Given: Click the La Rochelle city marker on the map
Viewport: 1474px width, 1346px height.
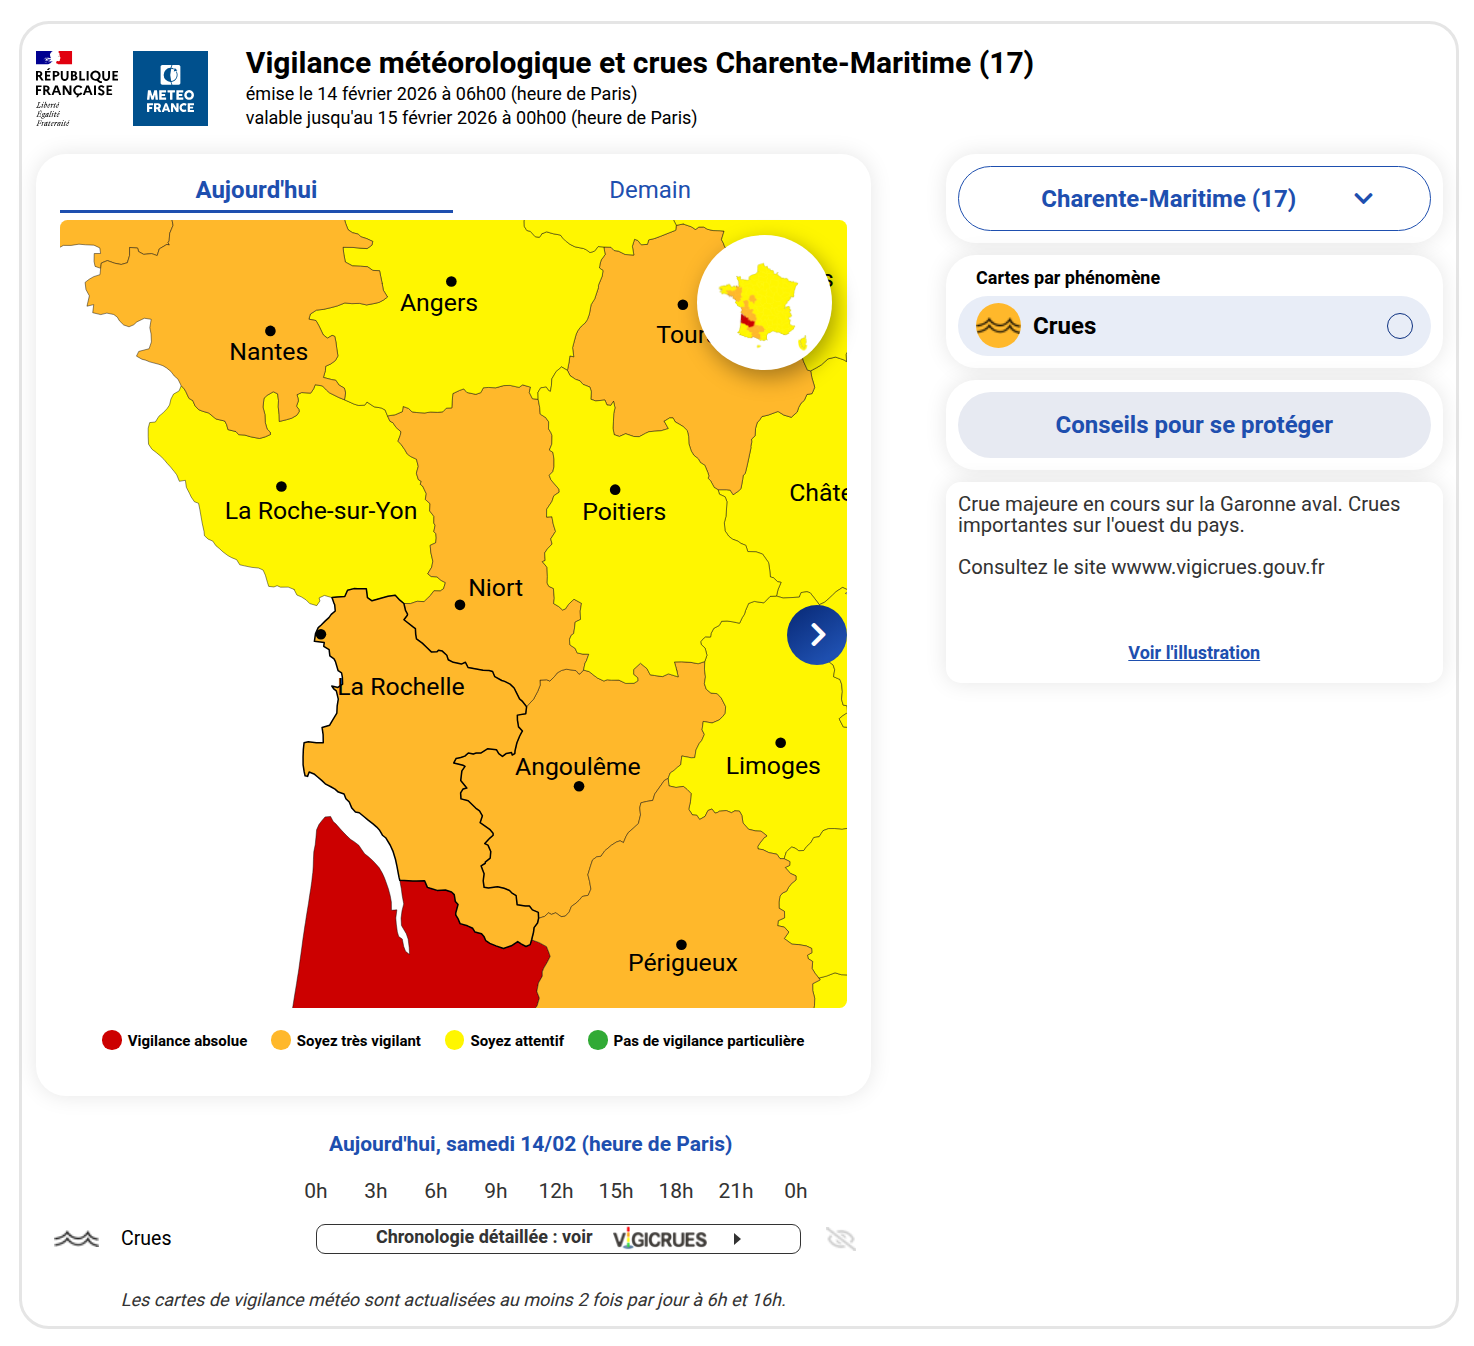Looking at the screenshot, I should [320, 633].
